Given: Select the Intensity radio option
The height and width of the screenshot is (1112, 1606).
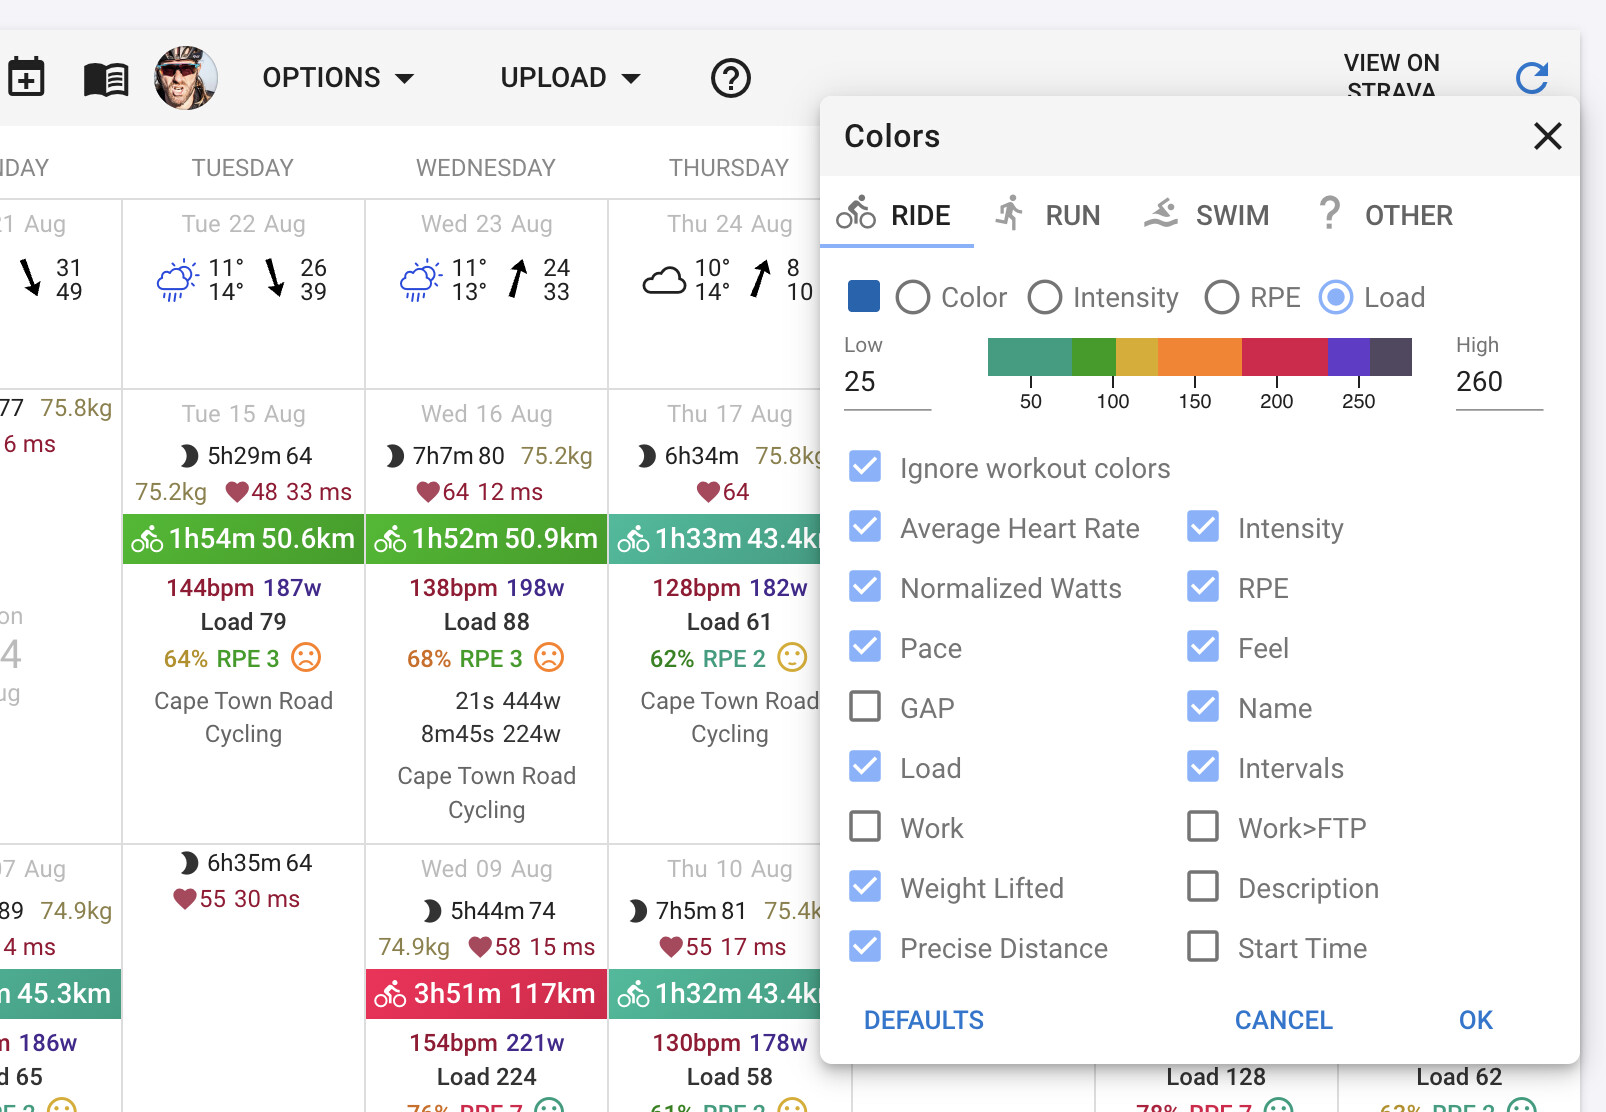Looking at the screenshot, I should click(1045, 297).
